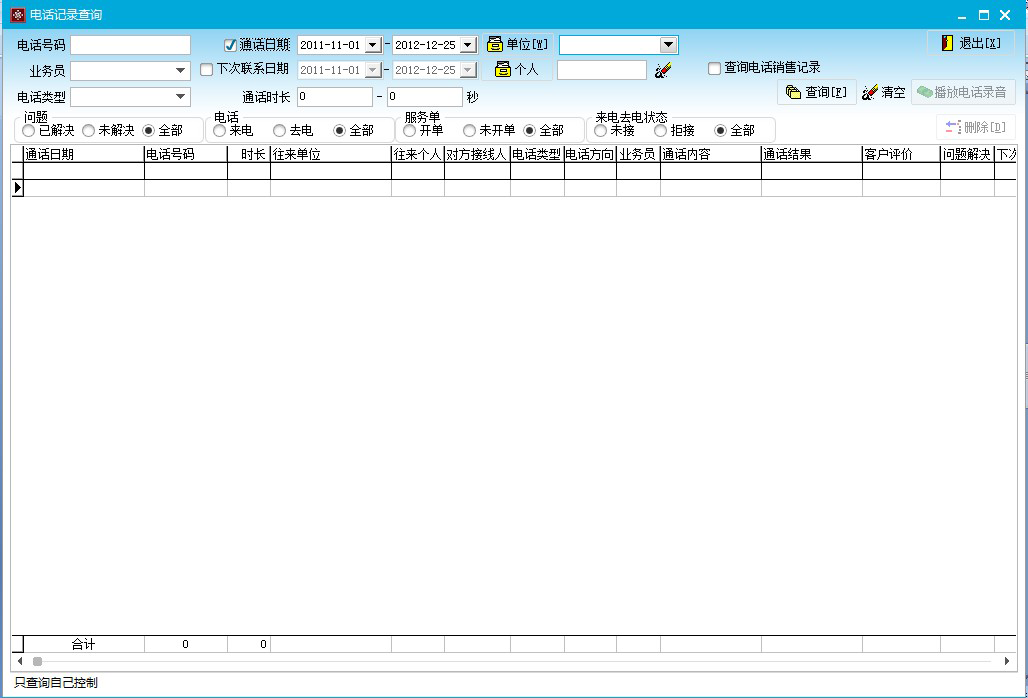Screen dimensions: 1028x698
Task: Select 全部 radio in 来电去电状态 group
Action: pyautogui.click(x=721, y=131)
